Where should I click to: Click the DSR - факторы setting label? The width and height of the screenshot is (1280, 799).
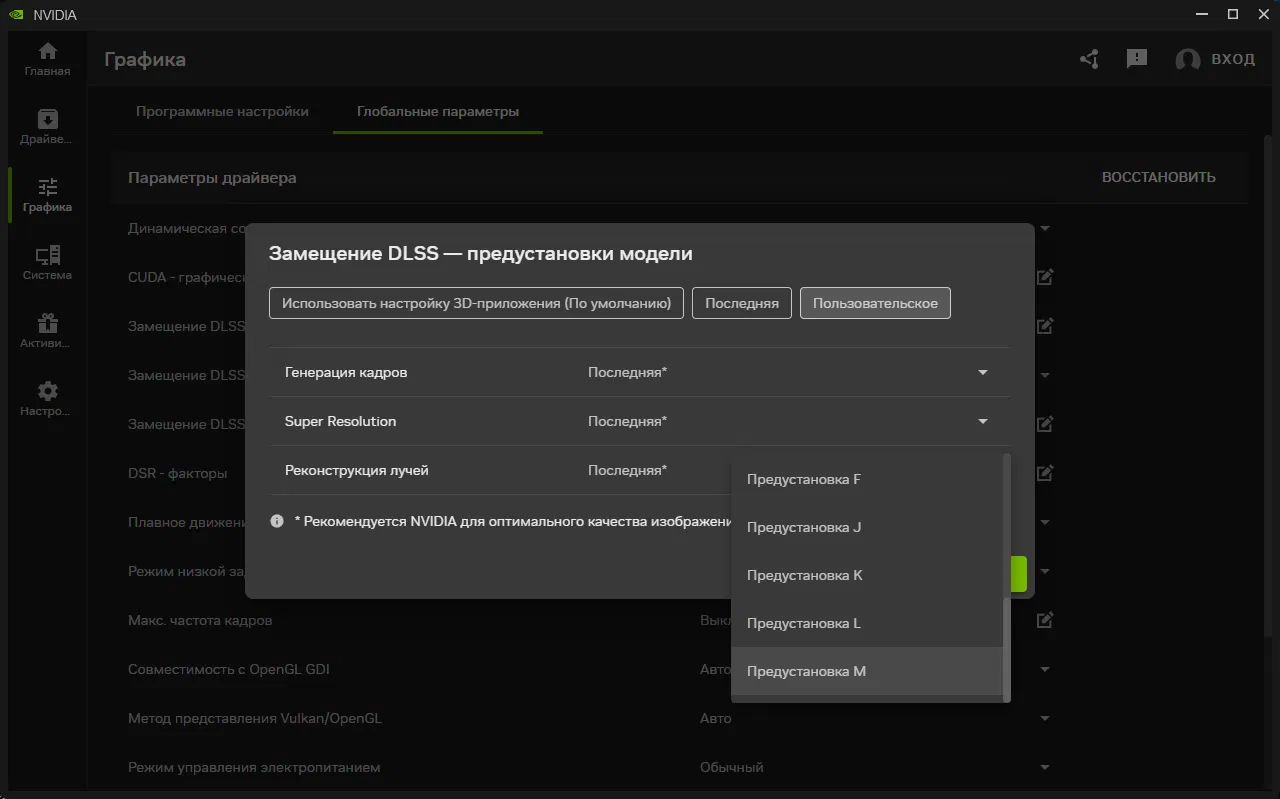178,473
